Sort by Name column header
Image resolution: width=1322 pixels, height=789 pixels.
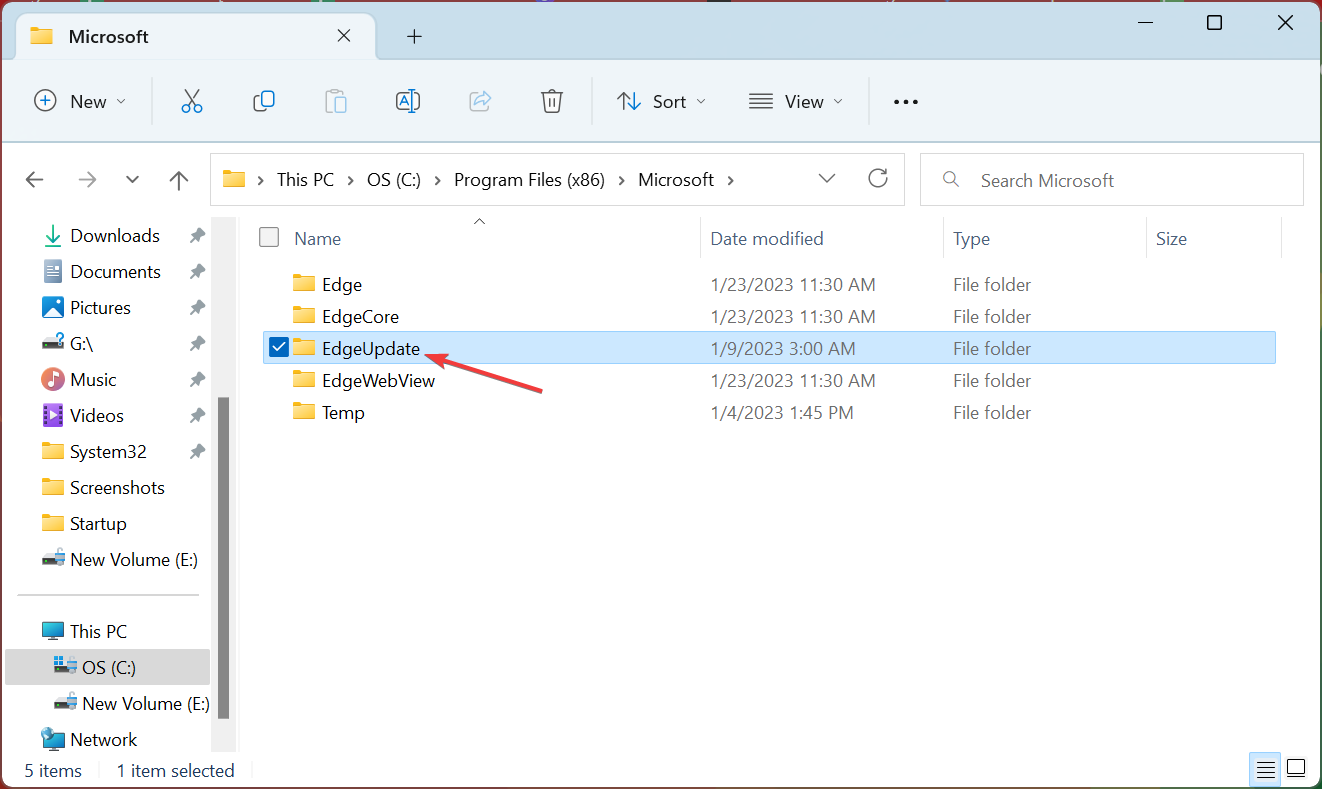(x=317, y=239)
